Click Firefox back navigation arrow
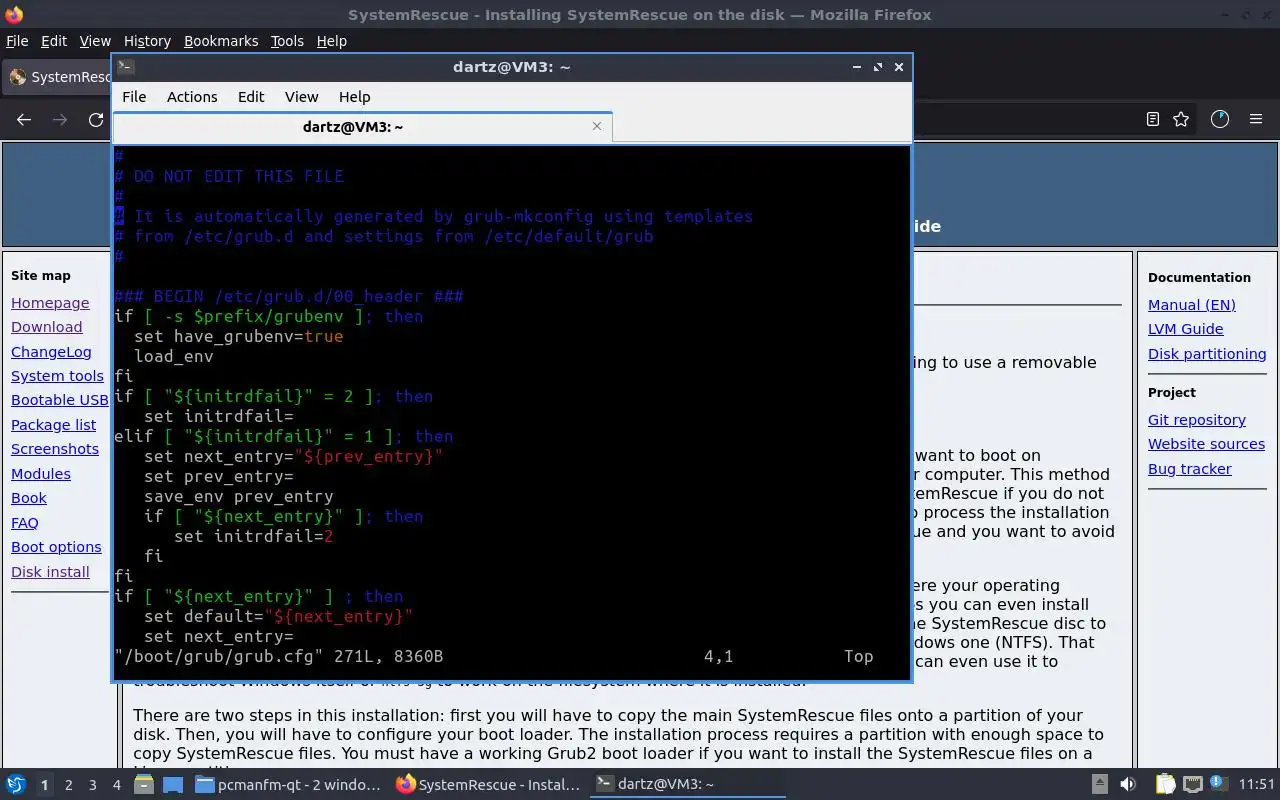 [x=24, y=119]
